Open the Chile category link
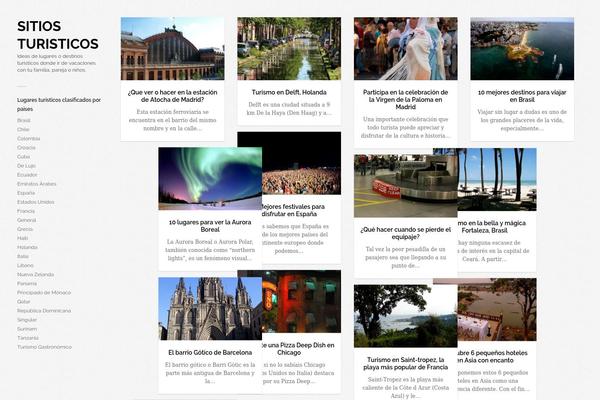The width and height of the screenshot is (600, 400). [x=23, y=129]
